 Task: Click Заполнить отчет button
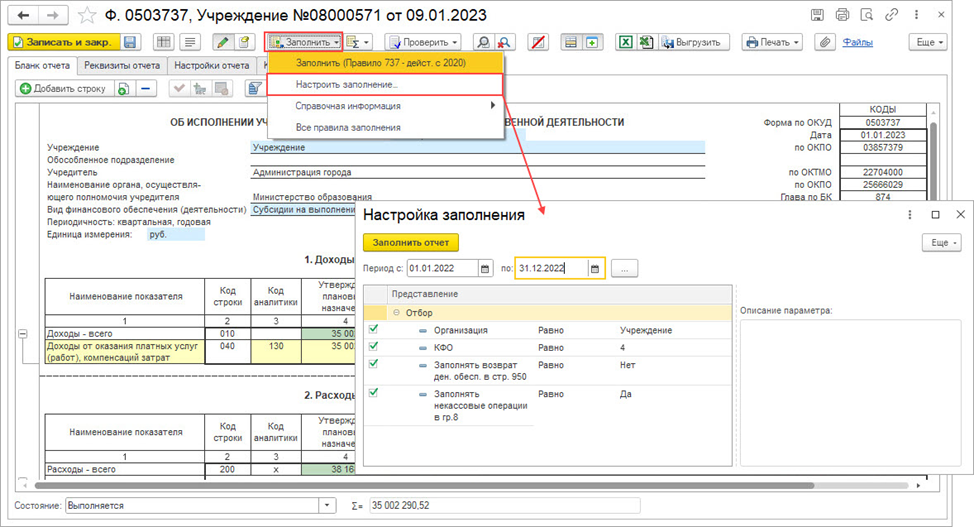(x=411, y=242)
